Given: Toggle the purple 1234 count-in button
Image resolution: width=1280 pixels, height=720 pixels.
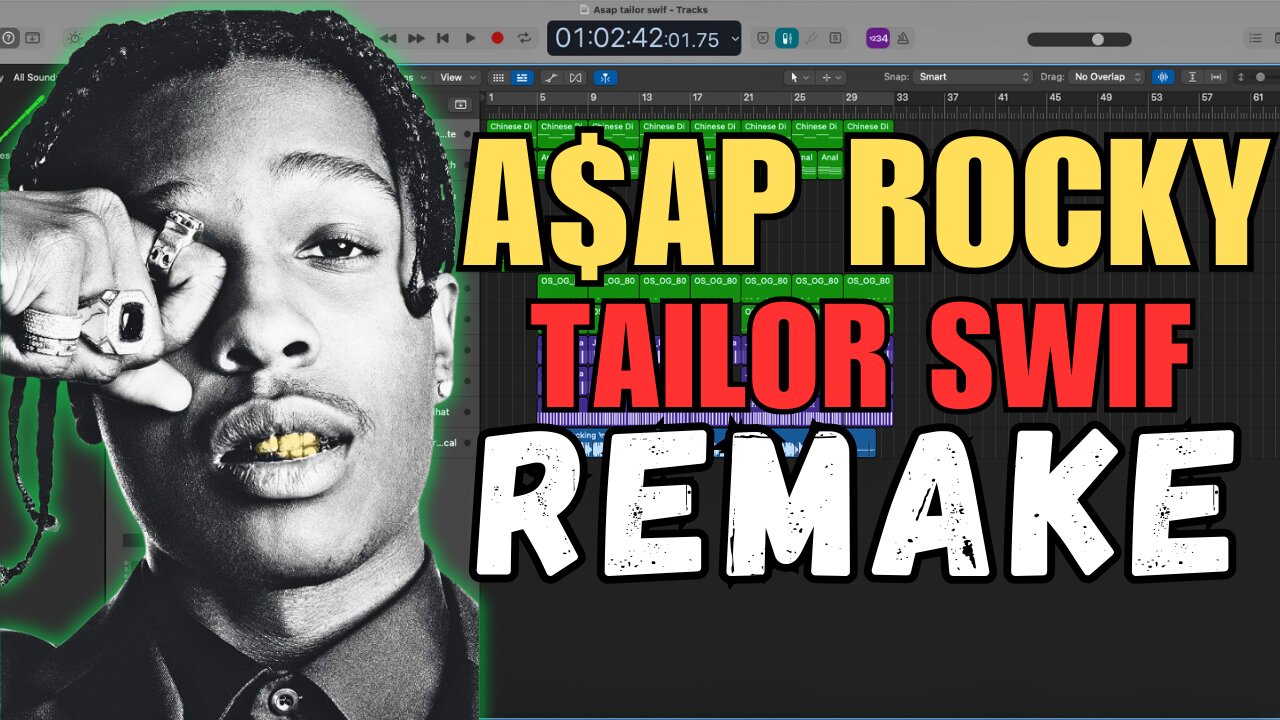Looking at the screenshot, I should point(877,38).
